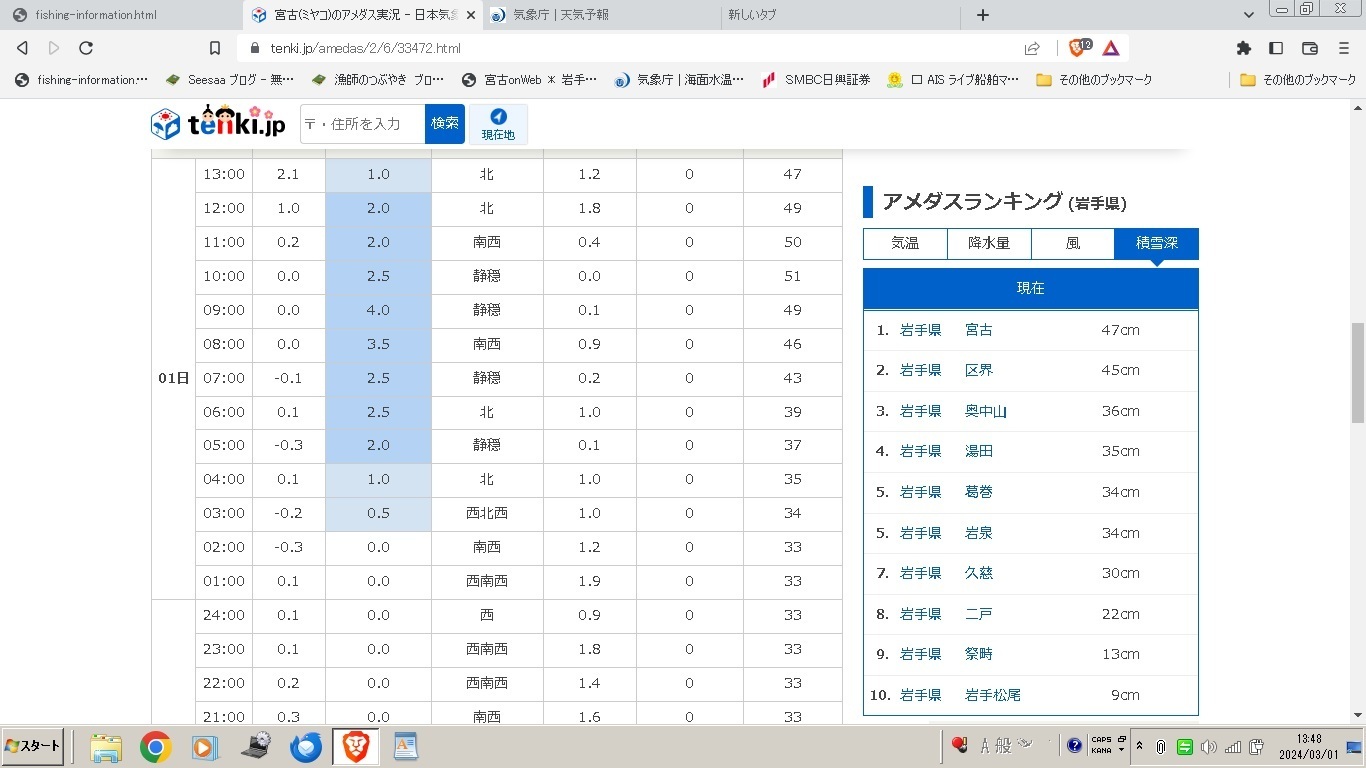1366x768 pixels.
Task: Open 漁師のつぶやき bookmark
Action: 377,80
